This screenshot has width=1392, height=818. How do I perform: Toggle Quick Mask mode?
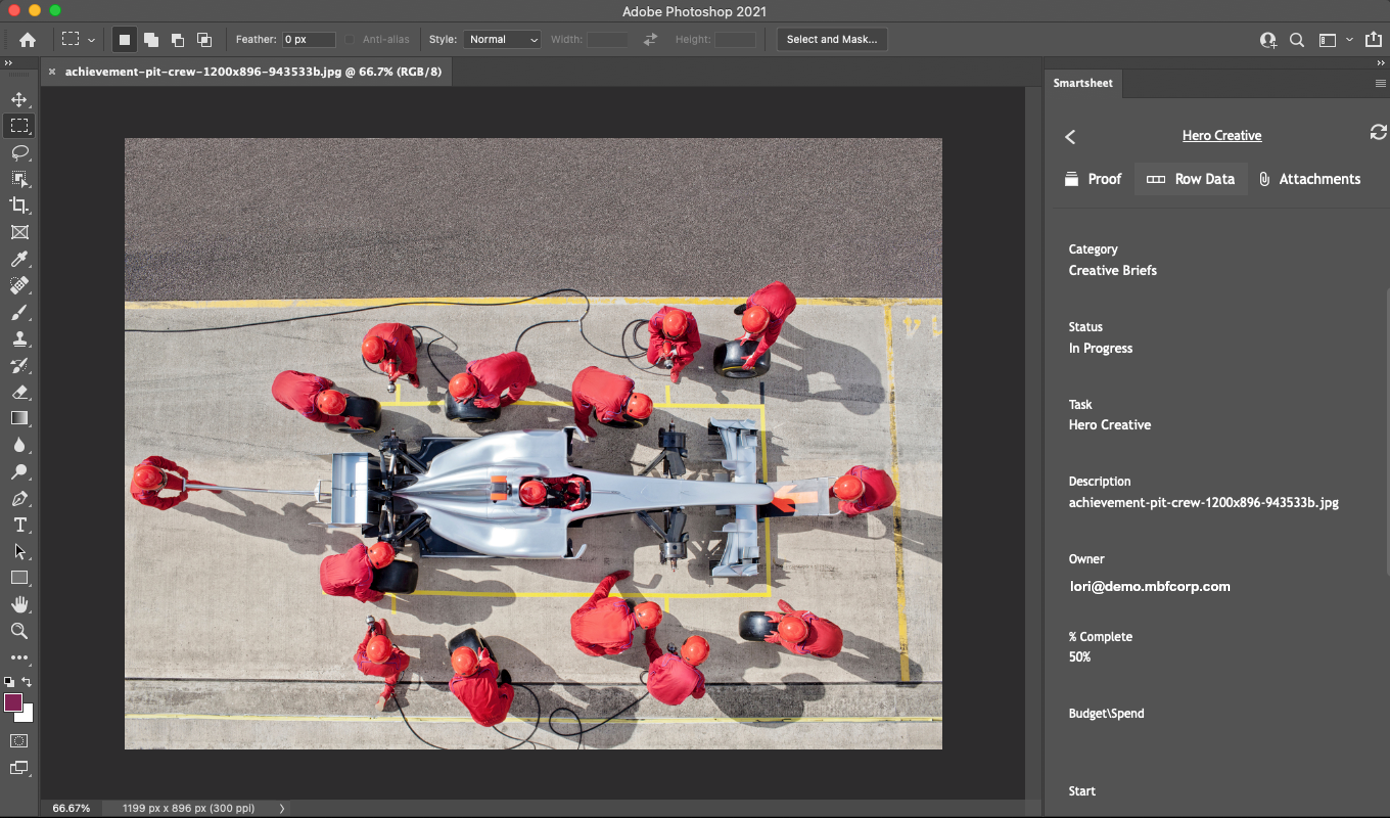19,741
